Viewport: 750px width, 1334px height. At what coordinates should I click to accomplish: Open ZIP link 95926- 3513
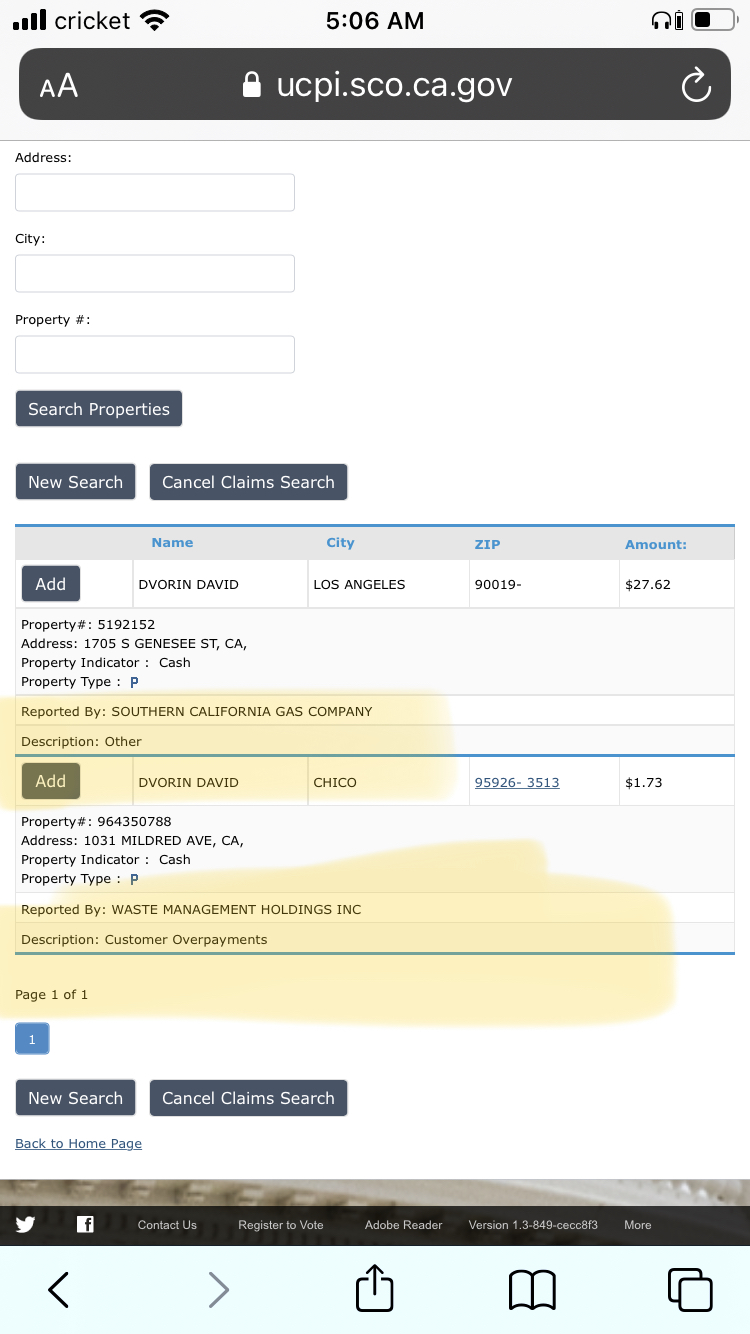click(517, 782)
